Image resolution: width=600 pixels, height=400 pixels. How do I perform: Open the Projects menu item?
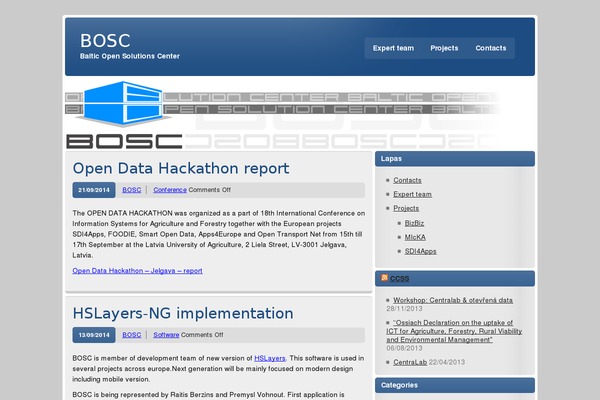point(444,48)
